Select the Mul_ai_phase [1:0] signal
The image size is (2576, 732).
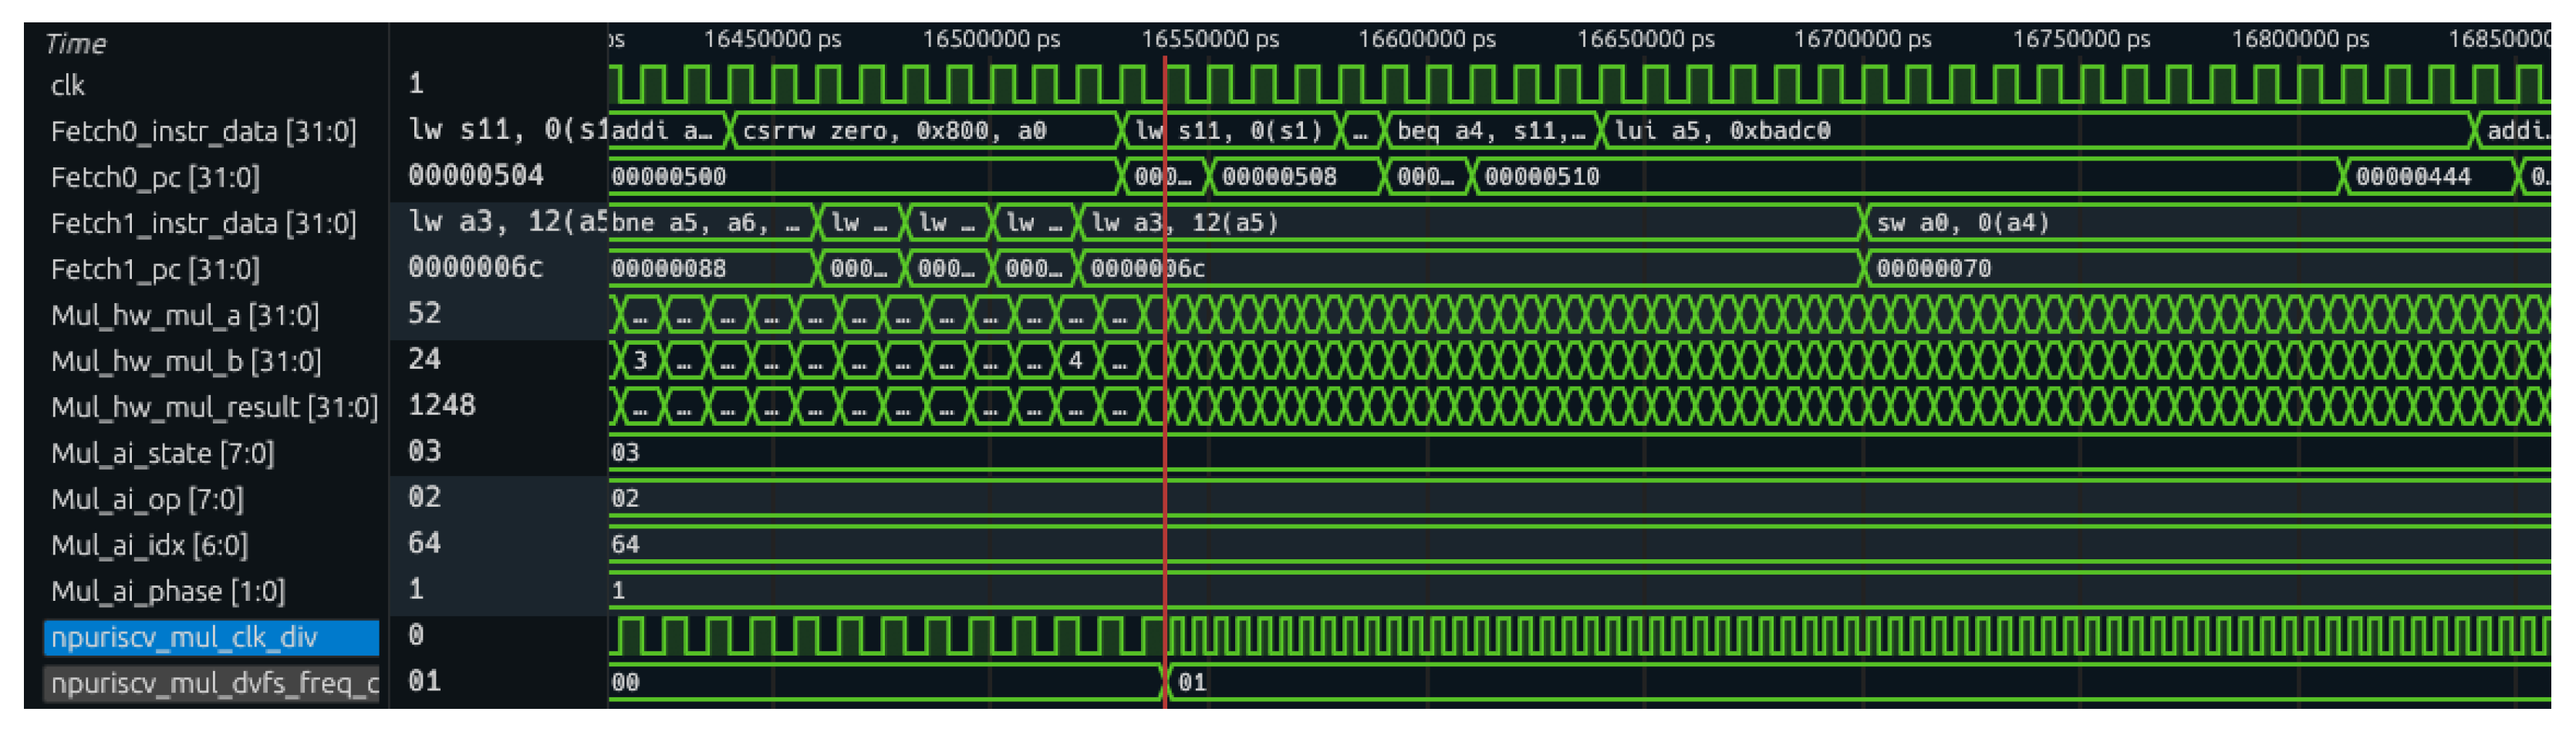[x=168, y=592]
